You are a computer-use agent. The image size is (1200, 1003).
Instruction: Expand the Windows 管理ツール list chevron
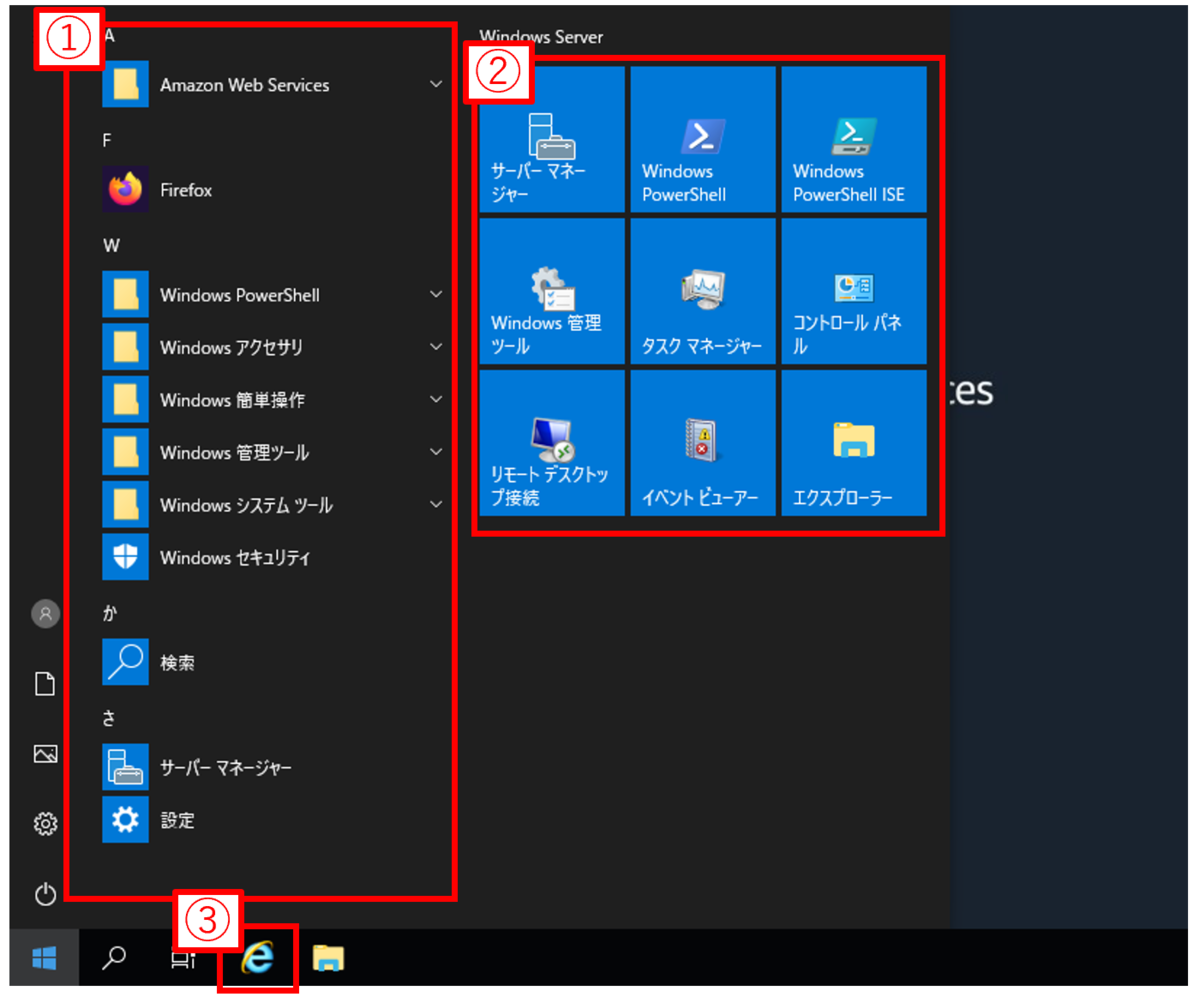(436, 452)
